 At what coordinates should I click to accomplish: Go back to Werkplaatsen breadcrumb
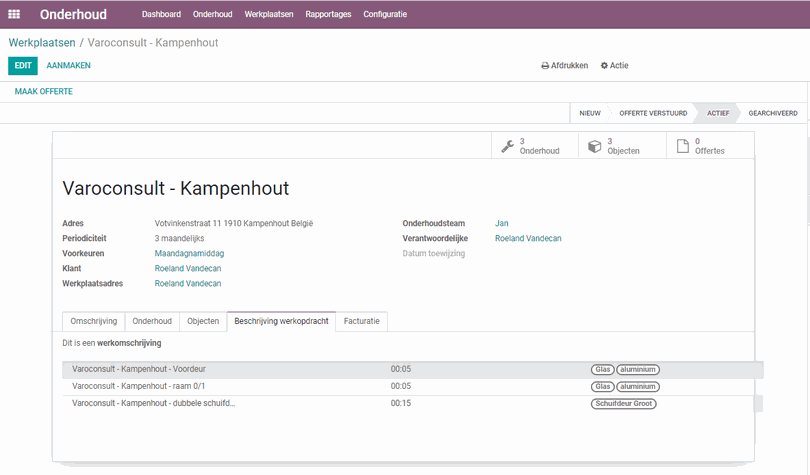pos(42,43)
